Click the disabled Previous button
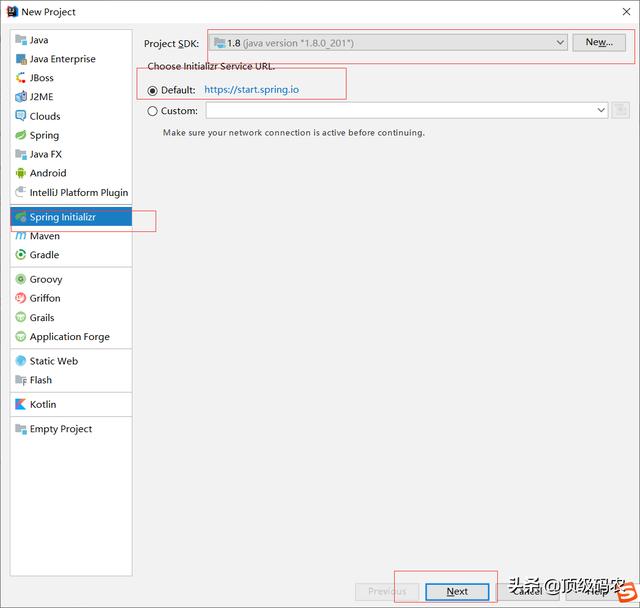This screenshot has width=640, height=608. (387, 592)
